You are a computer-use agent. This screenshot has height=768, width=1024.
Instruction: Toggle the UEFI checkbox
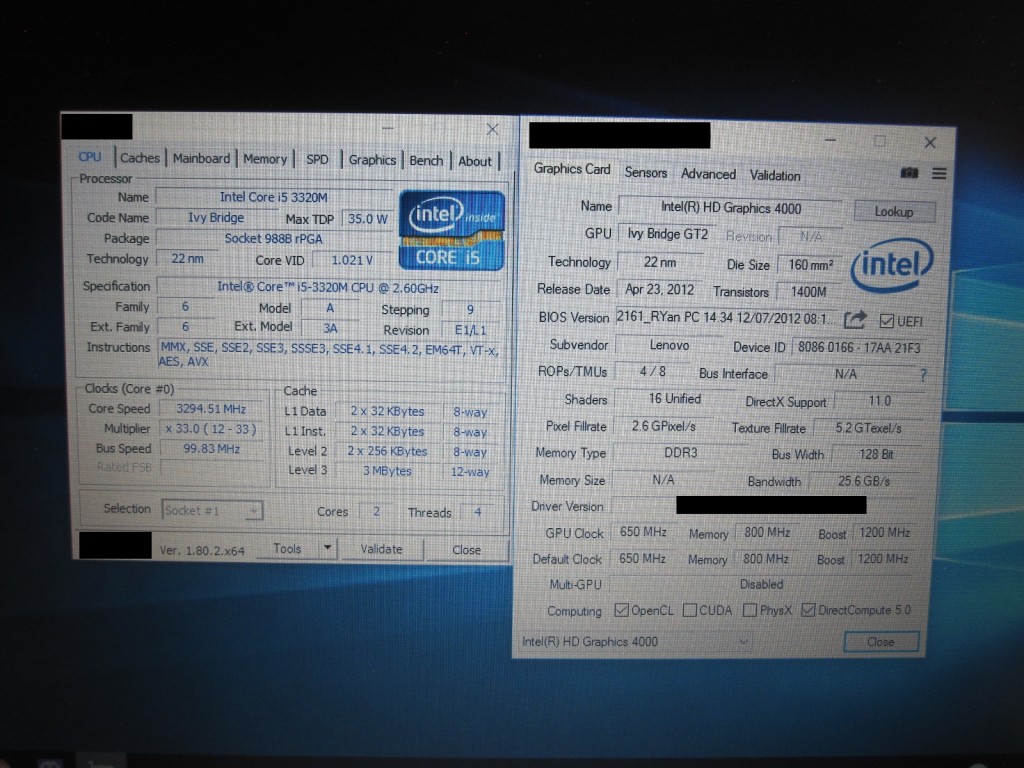(x=886, y=321)
